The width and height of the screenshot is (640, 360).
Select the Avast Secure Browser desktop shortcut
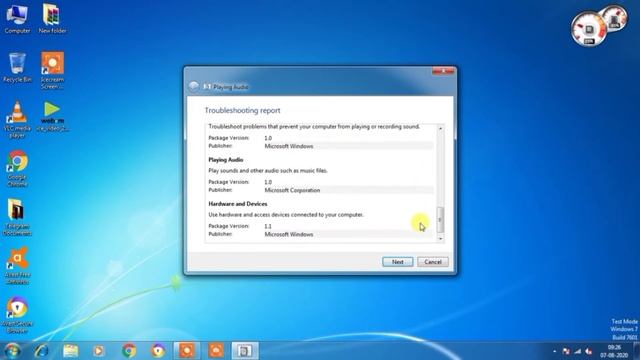click(x=17, y=315)
